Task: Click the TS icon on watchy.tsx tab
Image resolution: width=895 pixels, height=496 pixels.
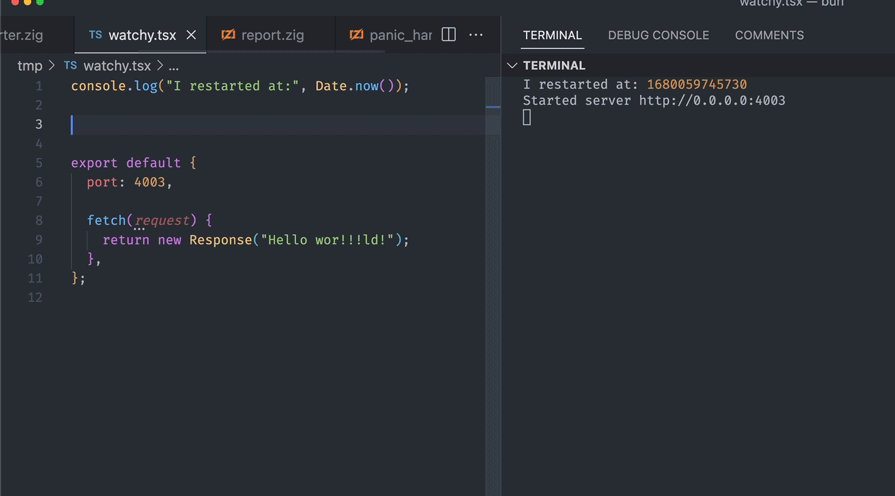Action: click(x=95, y=35)
